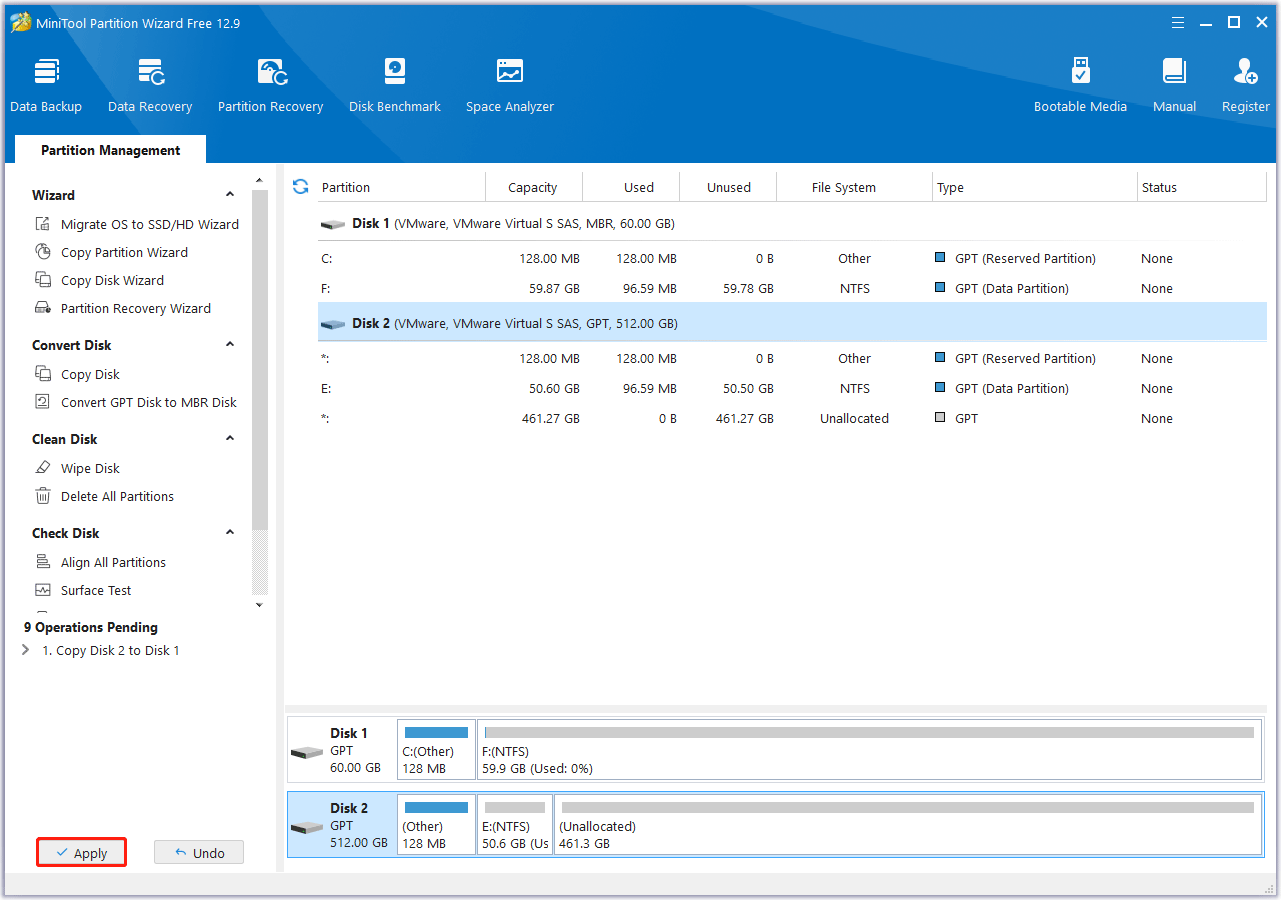Select the Wipe Disk option

coord(86,468)
